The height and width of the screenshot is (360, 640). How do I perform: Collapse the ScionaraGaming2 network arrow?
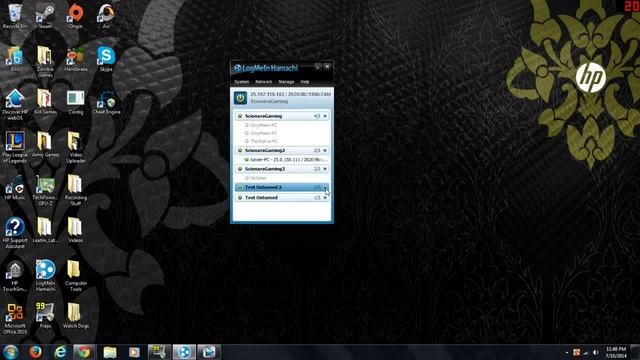[325, 151]
